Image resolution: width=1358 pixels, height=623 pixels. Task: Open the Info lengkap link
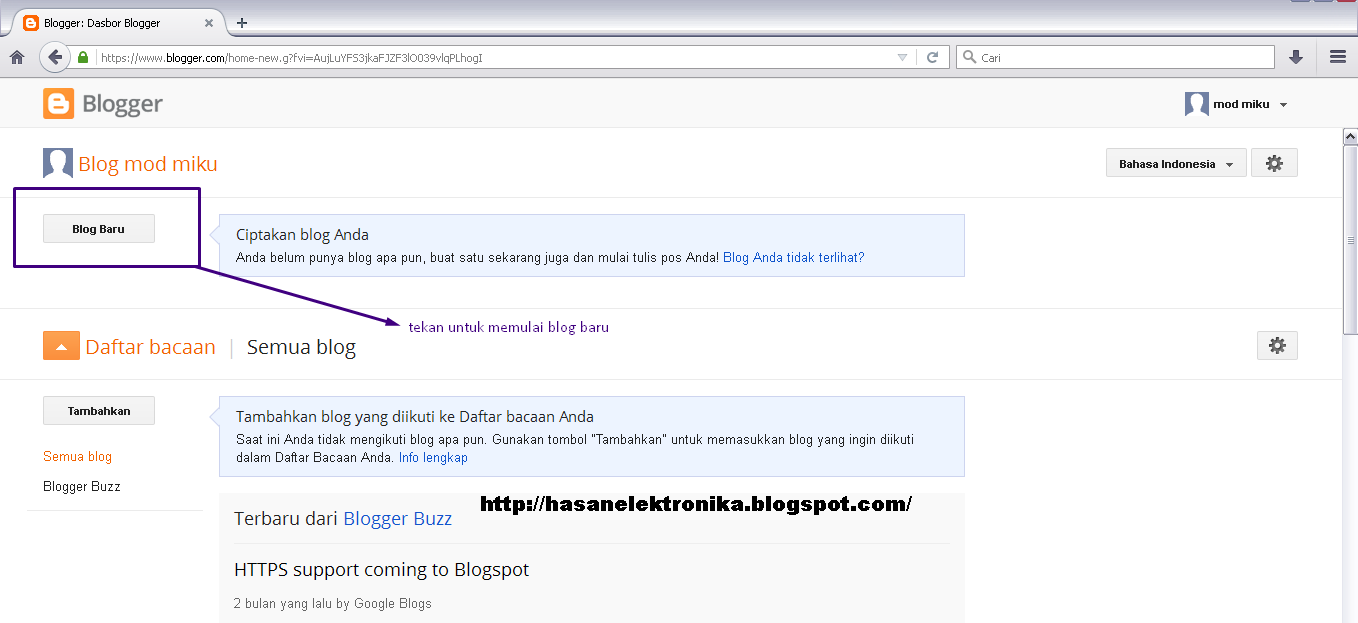point(433,458)
